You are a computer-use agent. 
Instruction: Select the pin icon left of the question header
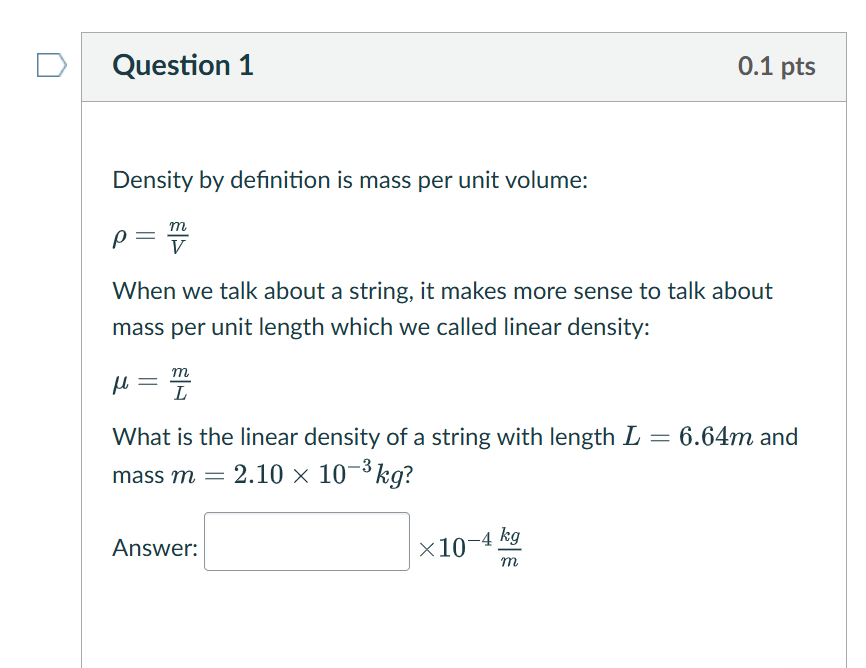[52, 64]
